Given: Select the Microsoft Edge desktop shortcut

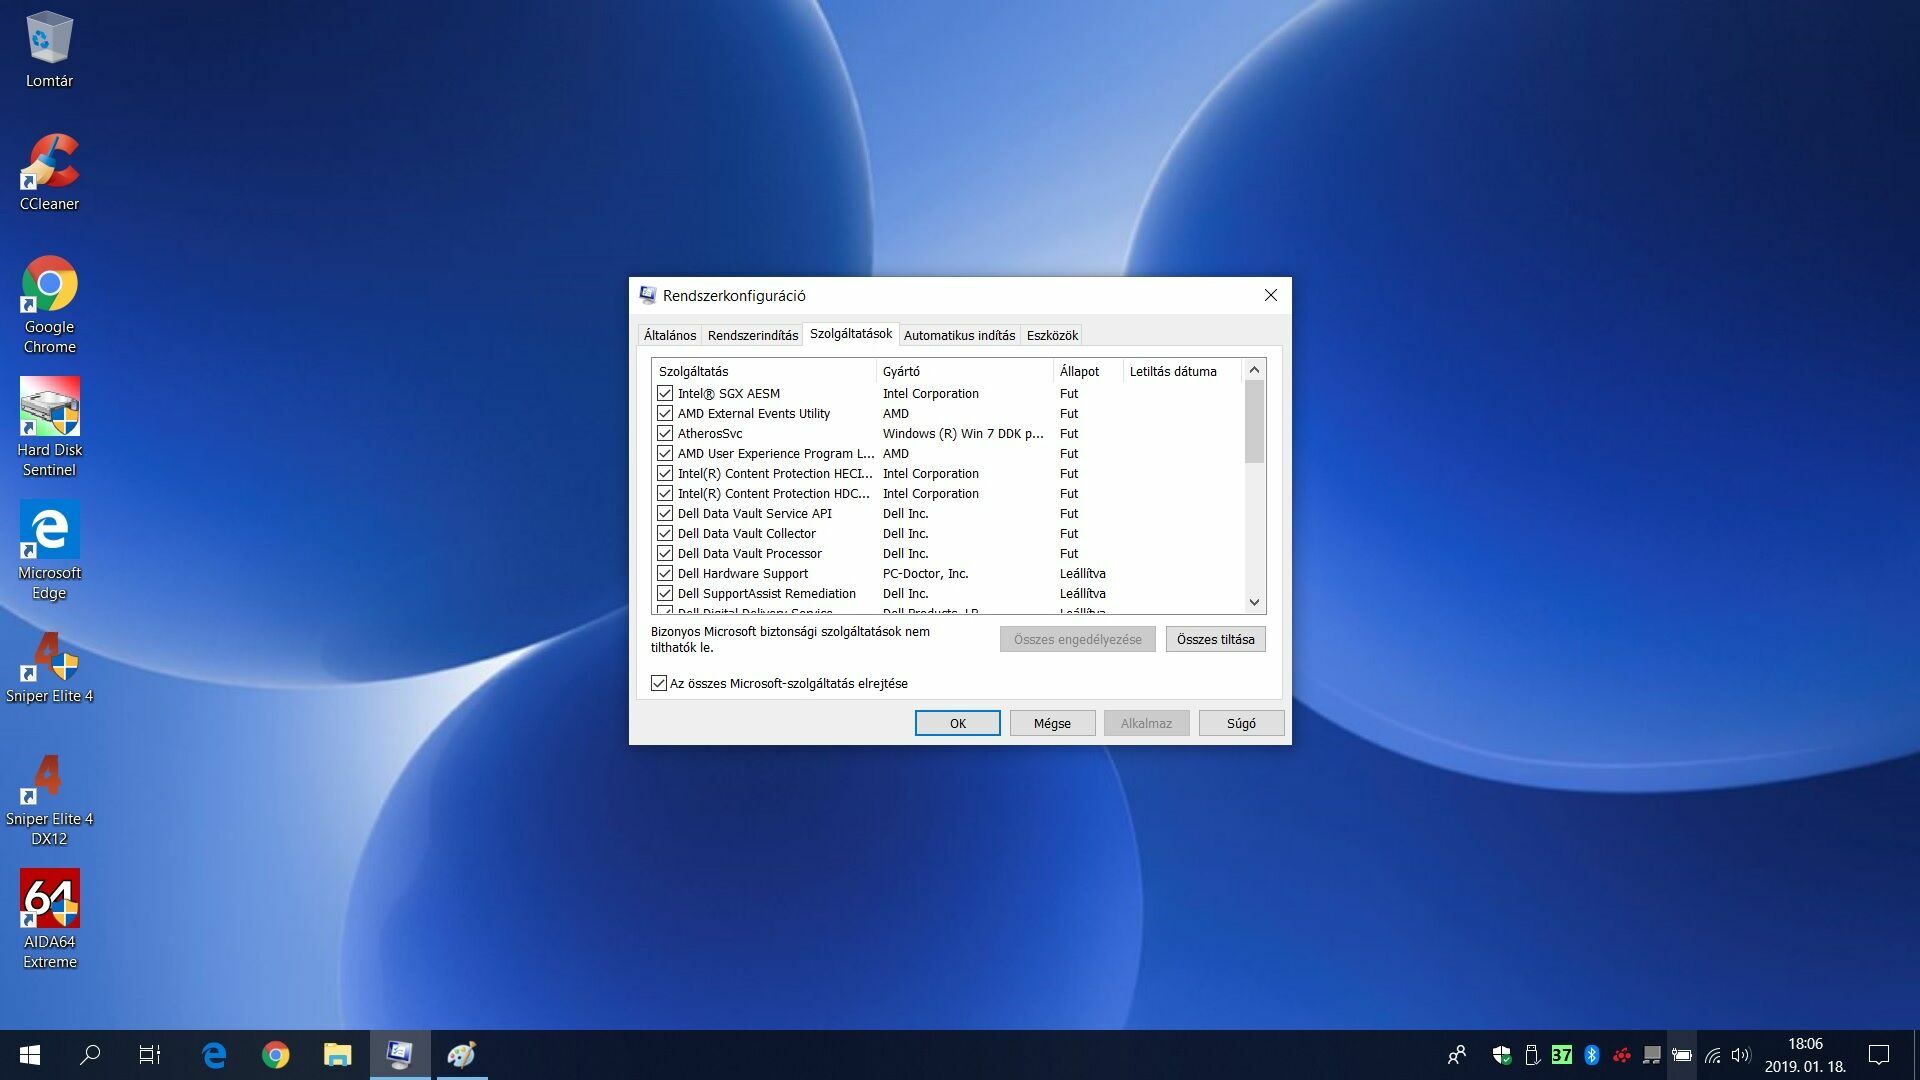Looking at the screenshot, I should (x=49, y=551).
